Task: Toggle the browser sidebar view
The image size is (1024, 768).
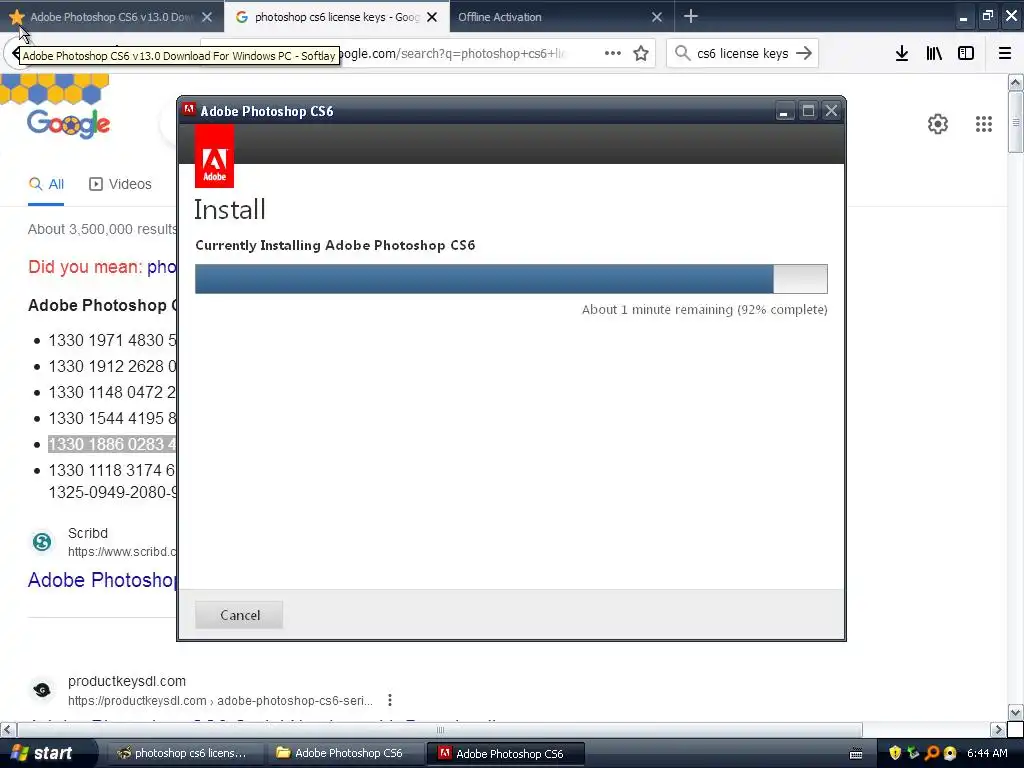Action: click(x=966, y=53)
